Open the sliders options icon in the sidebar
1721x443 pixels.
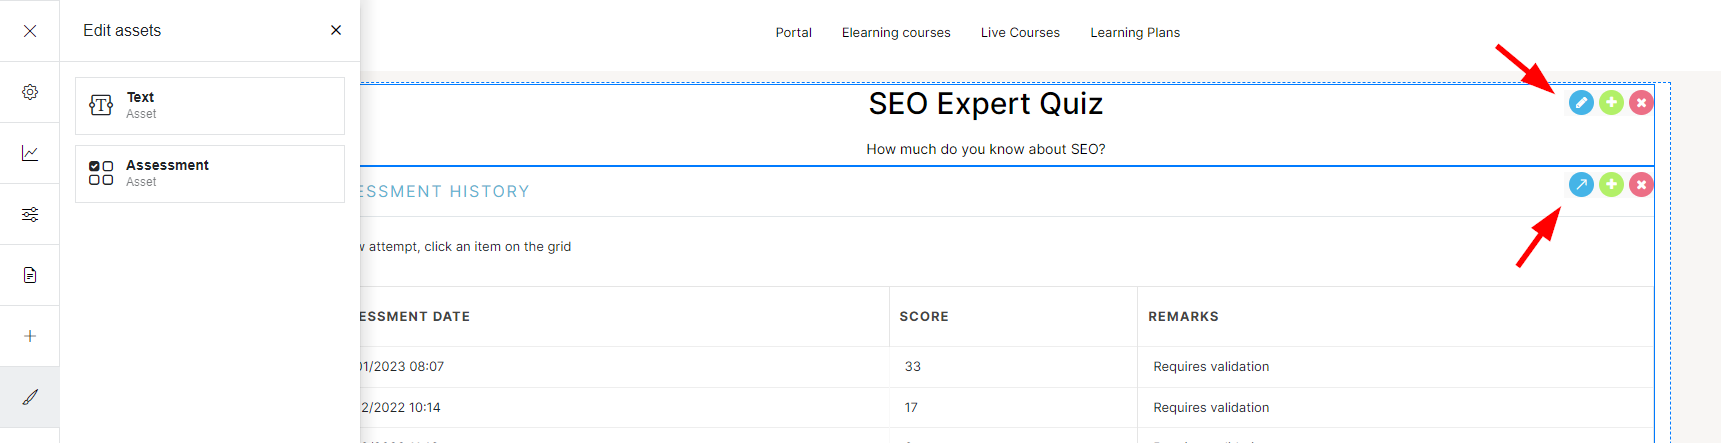point(30,214)
